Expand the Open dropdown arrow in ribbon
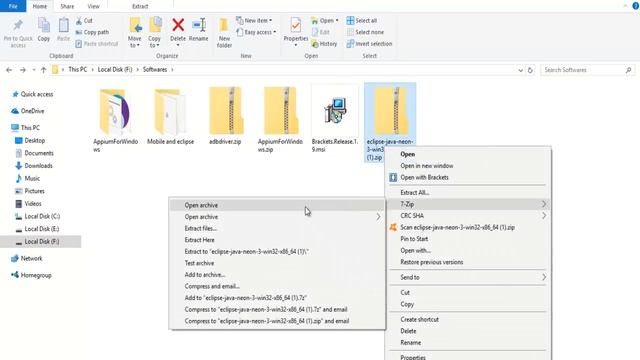 click(x=337, y=20)
